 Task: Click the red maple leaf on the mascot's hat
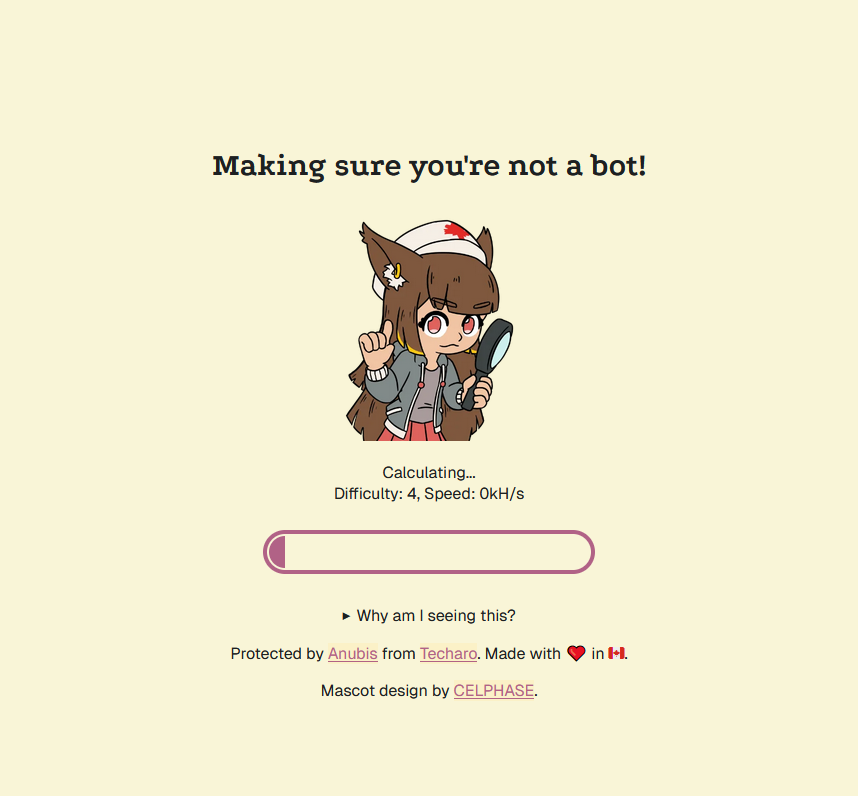[461, 231]
